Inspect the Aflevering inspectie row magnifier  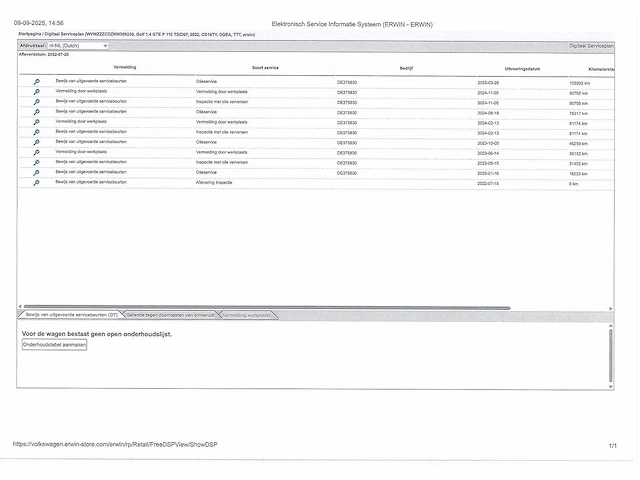pos(37,183)
